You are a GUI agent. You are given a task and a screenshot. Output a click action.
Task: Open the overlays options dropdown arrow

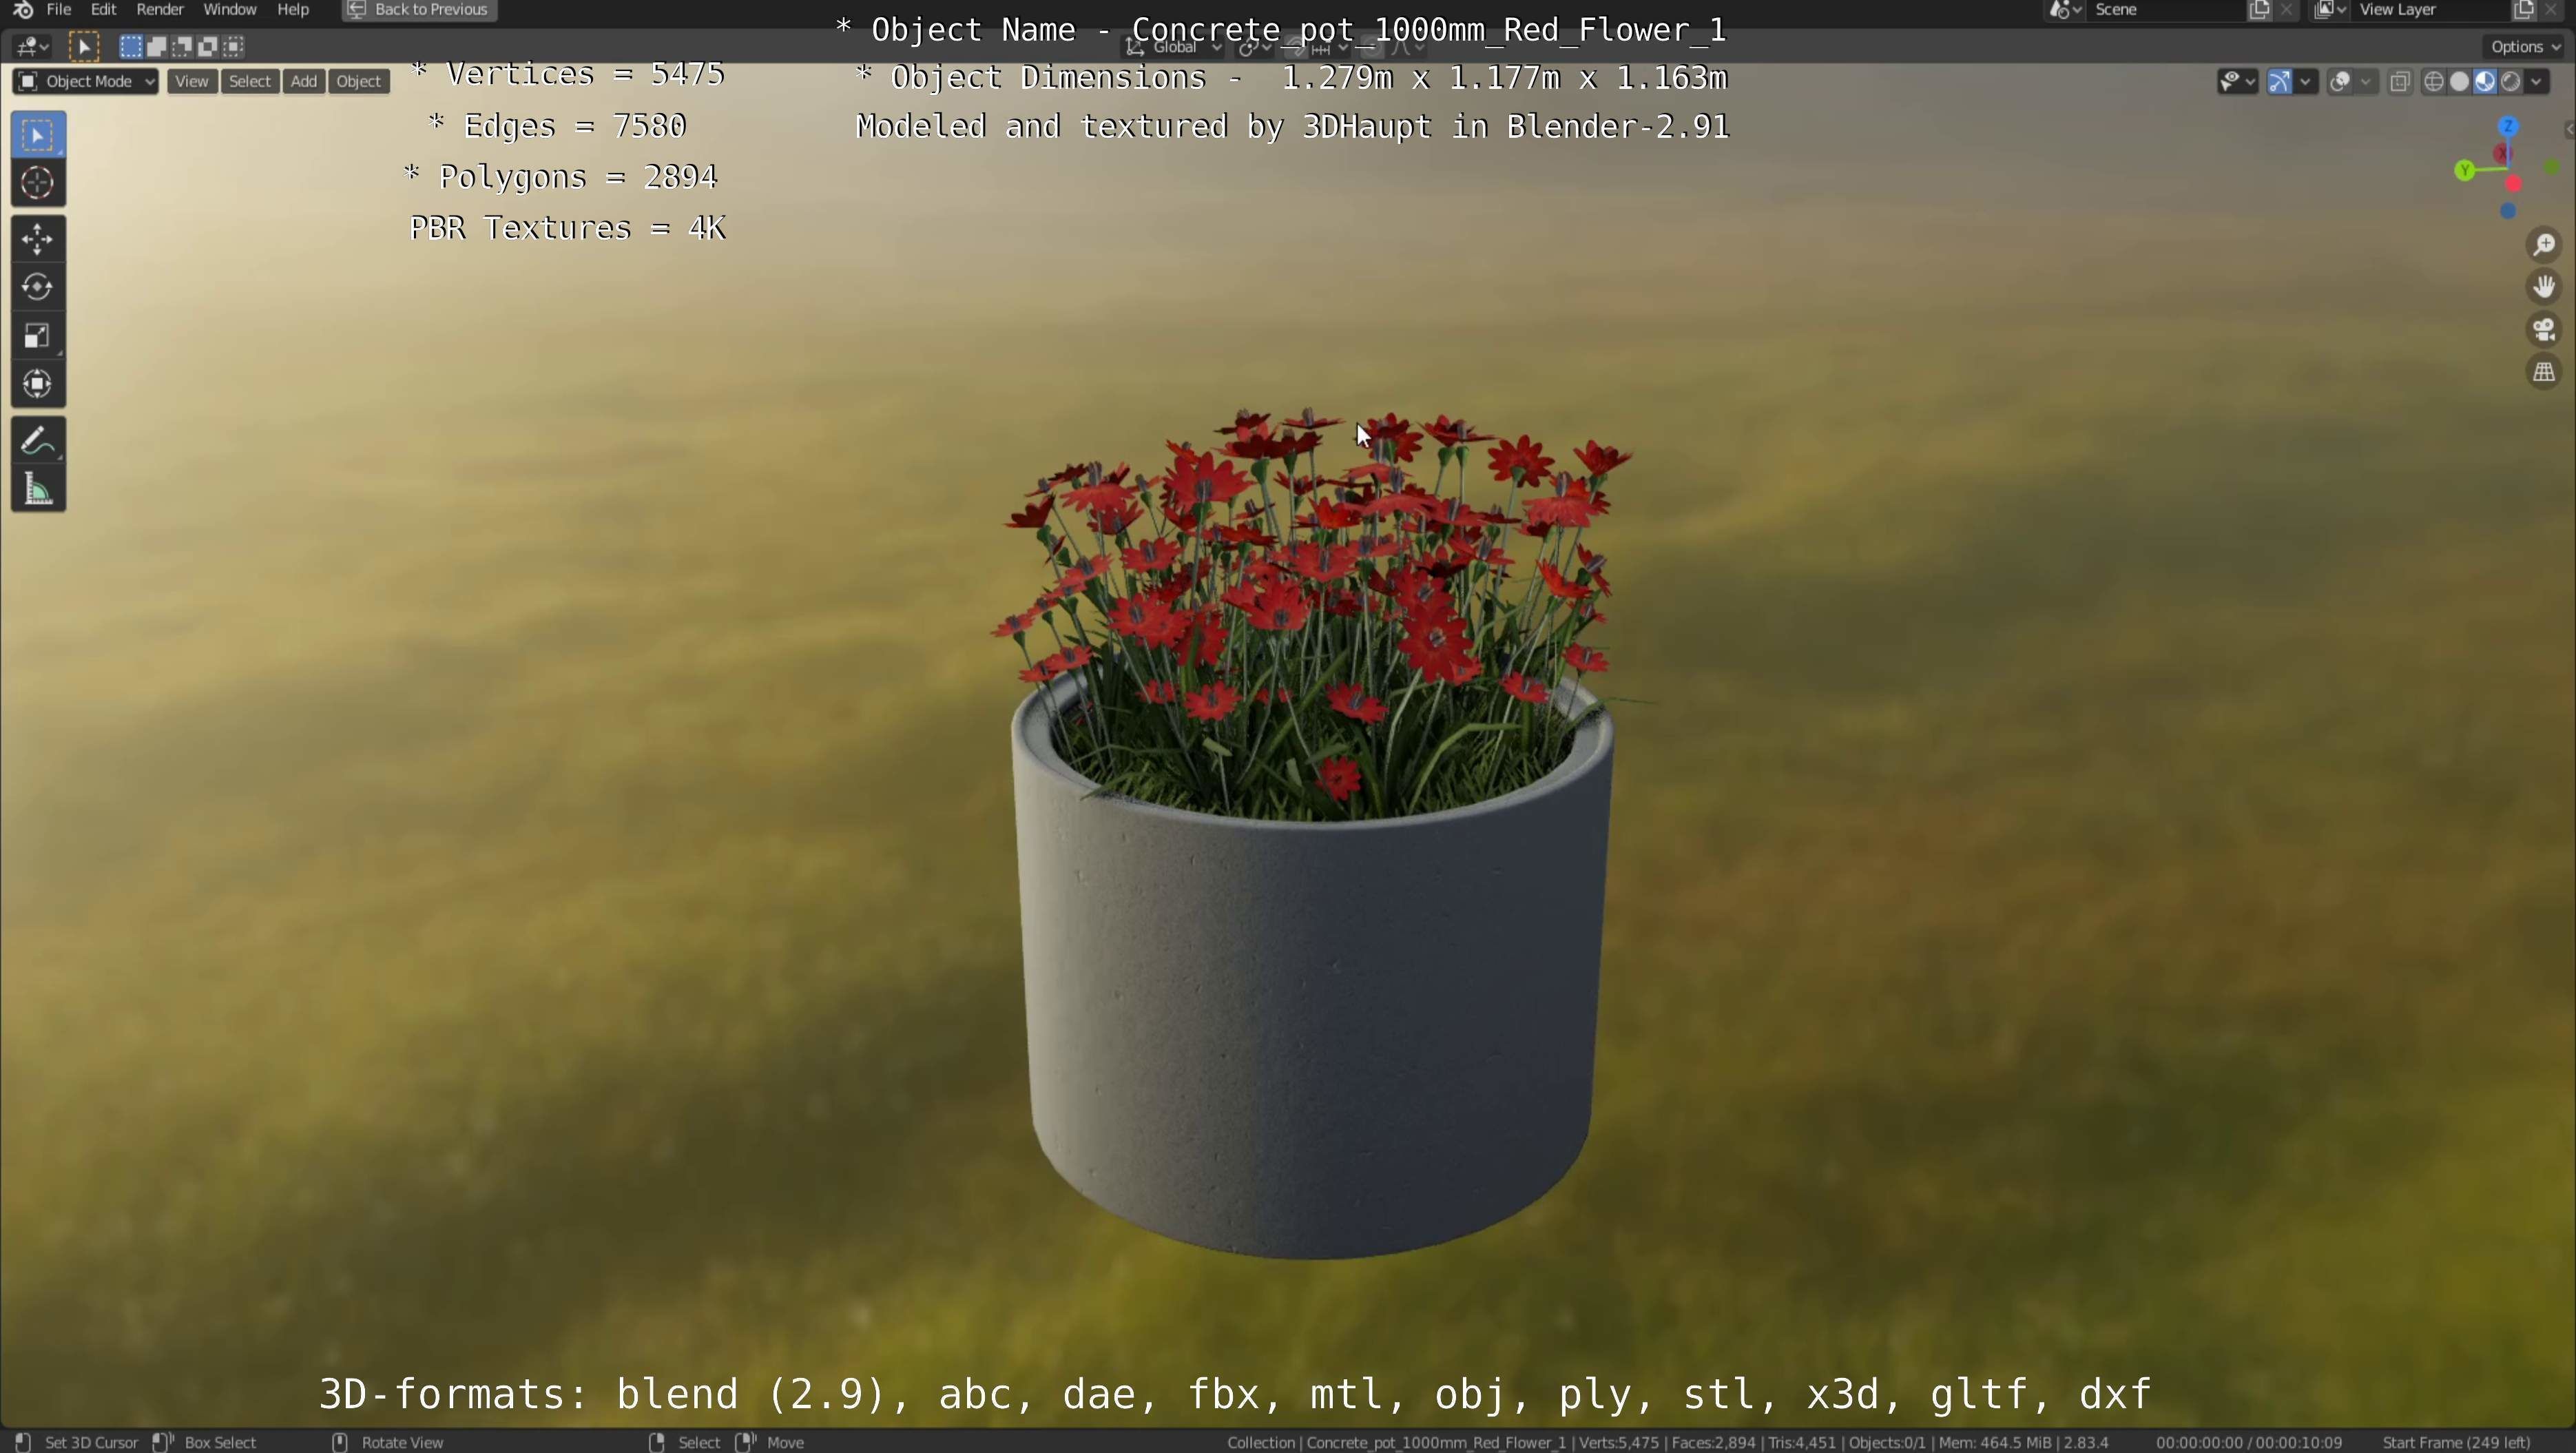tap(2366, 82)
